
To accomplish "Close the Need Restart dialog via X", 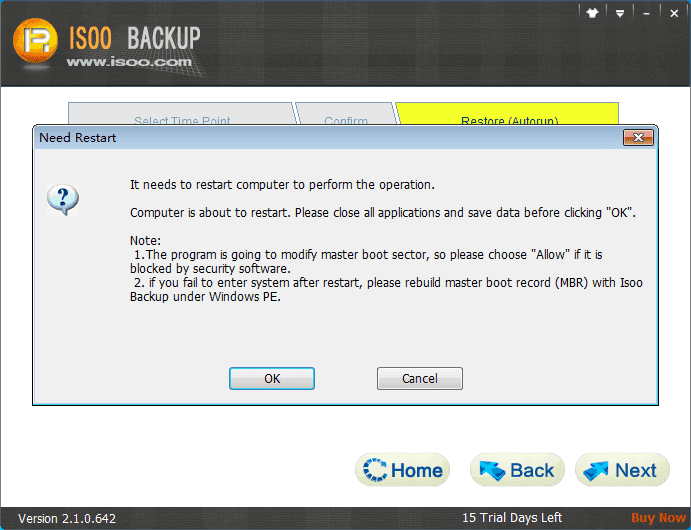I will (638, 137).
